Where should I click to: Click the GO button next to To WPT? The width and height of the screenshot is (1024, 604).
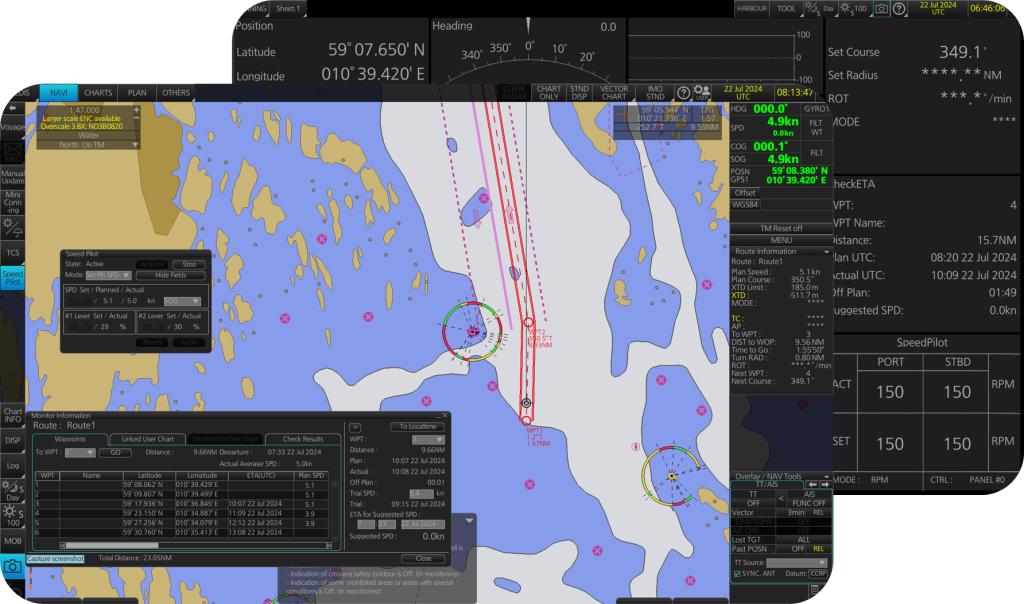coord(116,453)
